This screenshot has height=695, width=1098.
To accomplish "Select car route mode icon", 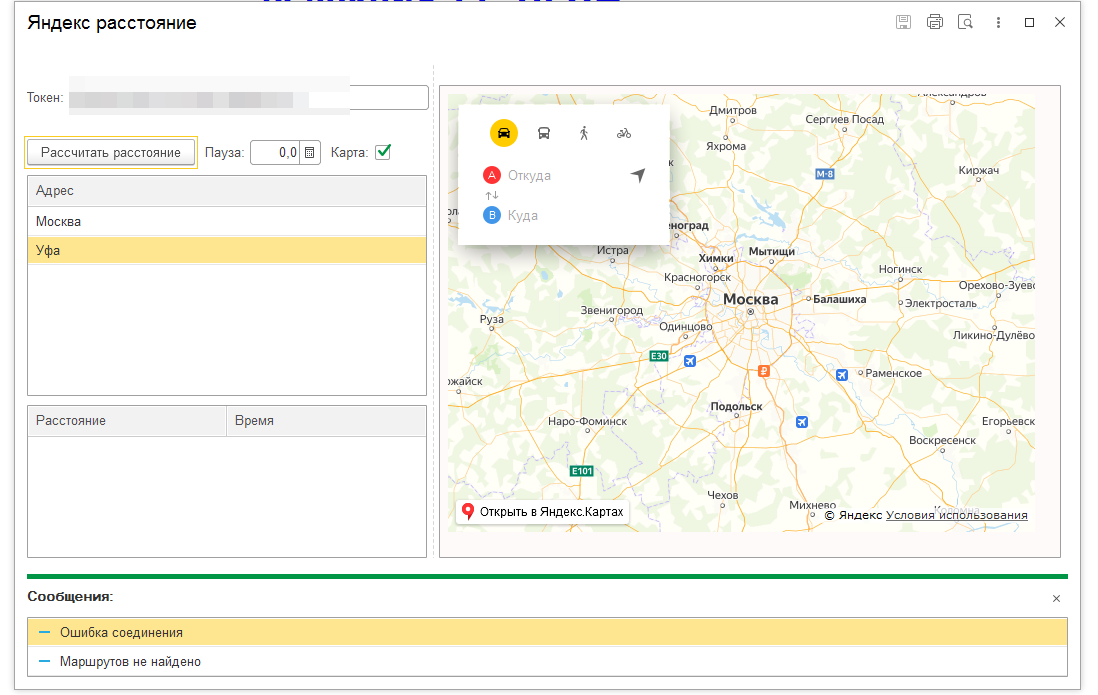I will pos(503,133).
